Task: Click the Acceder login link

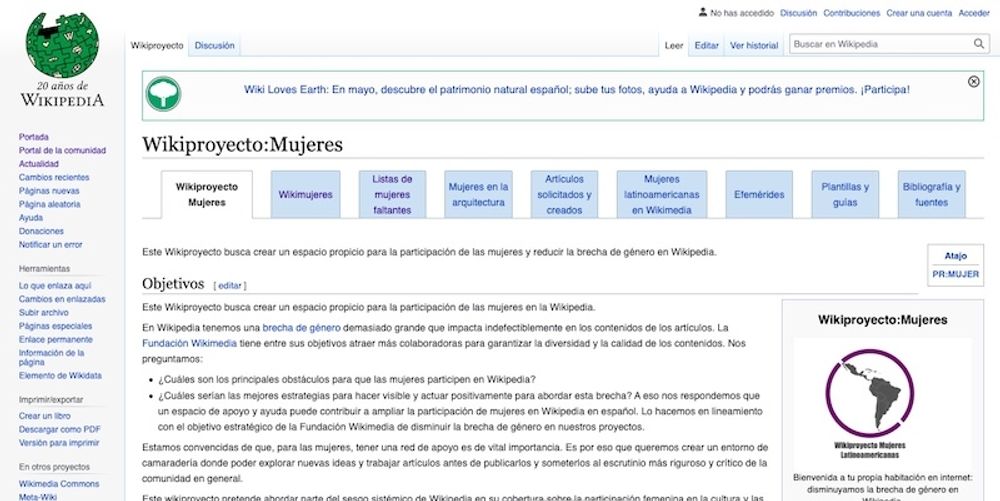Action: (x=974, y=13)
